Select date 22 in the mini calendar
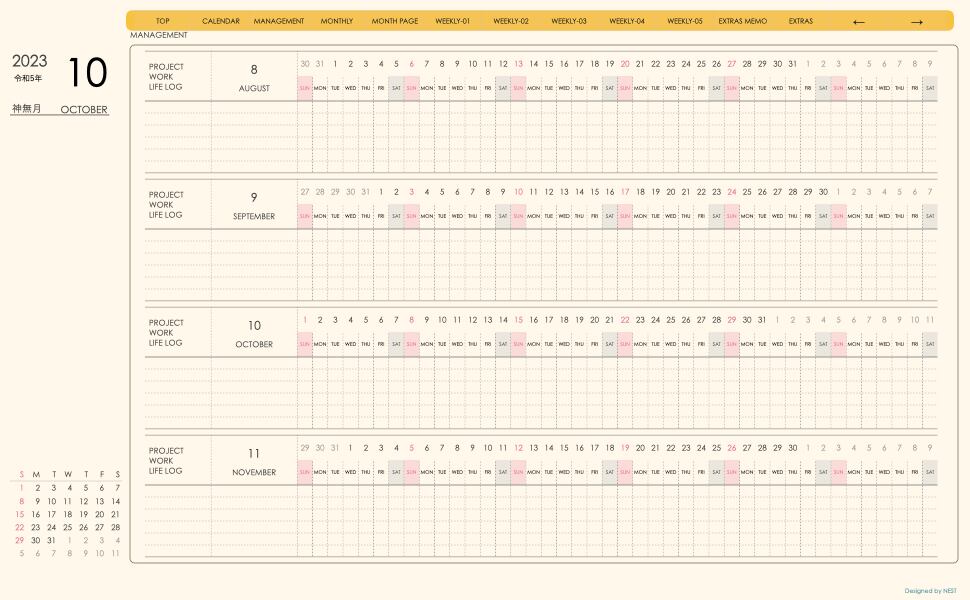This screenshot has height=600, width=970. [20, 527]
